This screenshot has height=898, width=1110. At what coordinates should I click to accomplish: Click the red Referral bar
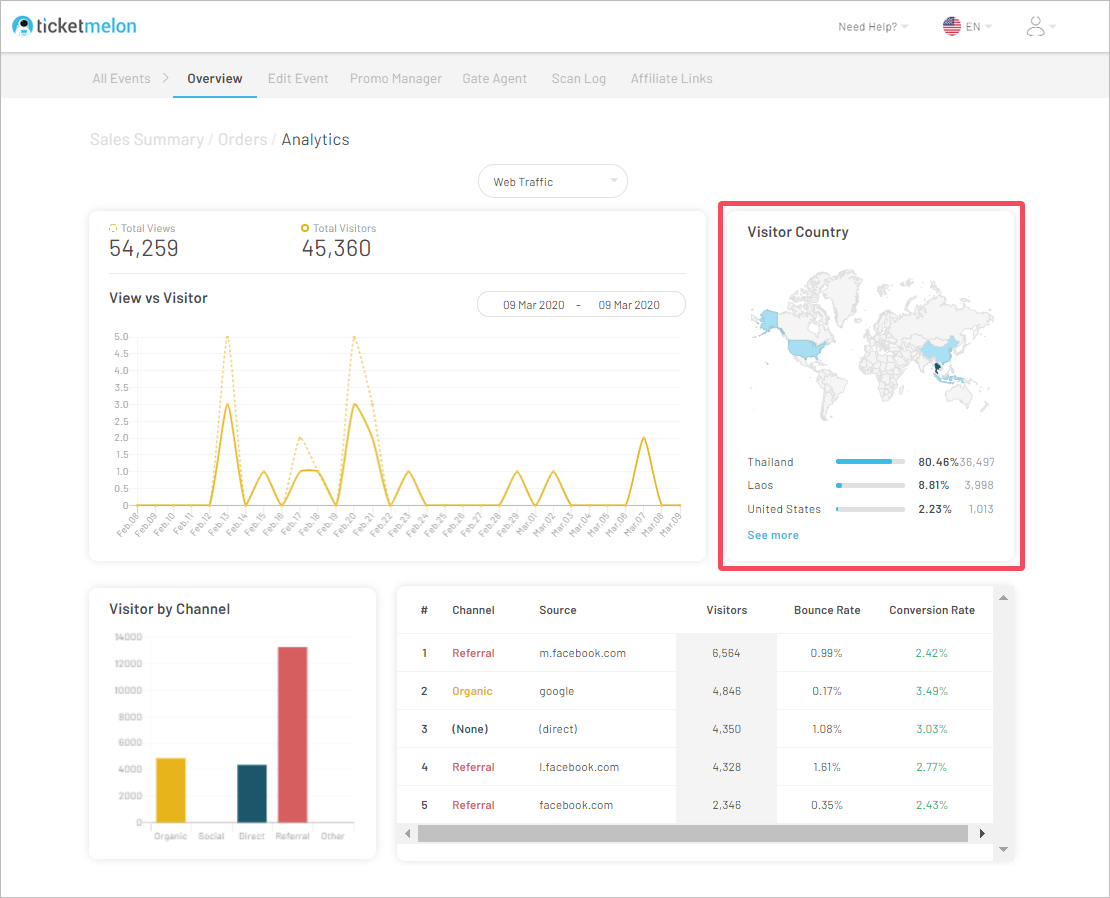click(x=292, y=735)
